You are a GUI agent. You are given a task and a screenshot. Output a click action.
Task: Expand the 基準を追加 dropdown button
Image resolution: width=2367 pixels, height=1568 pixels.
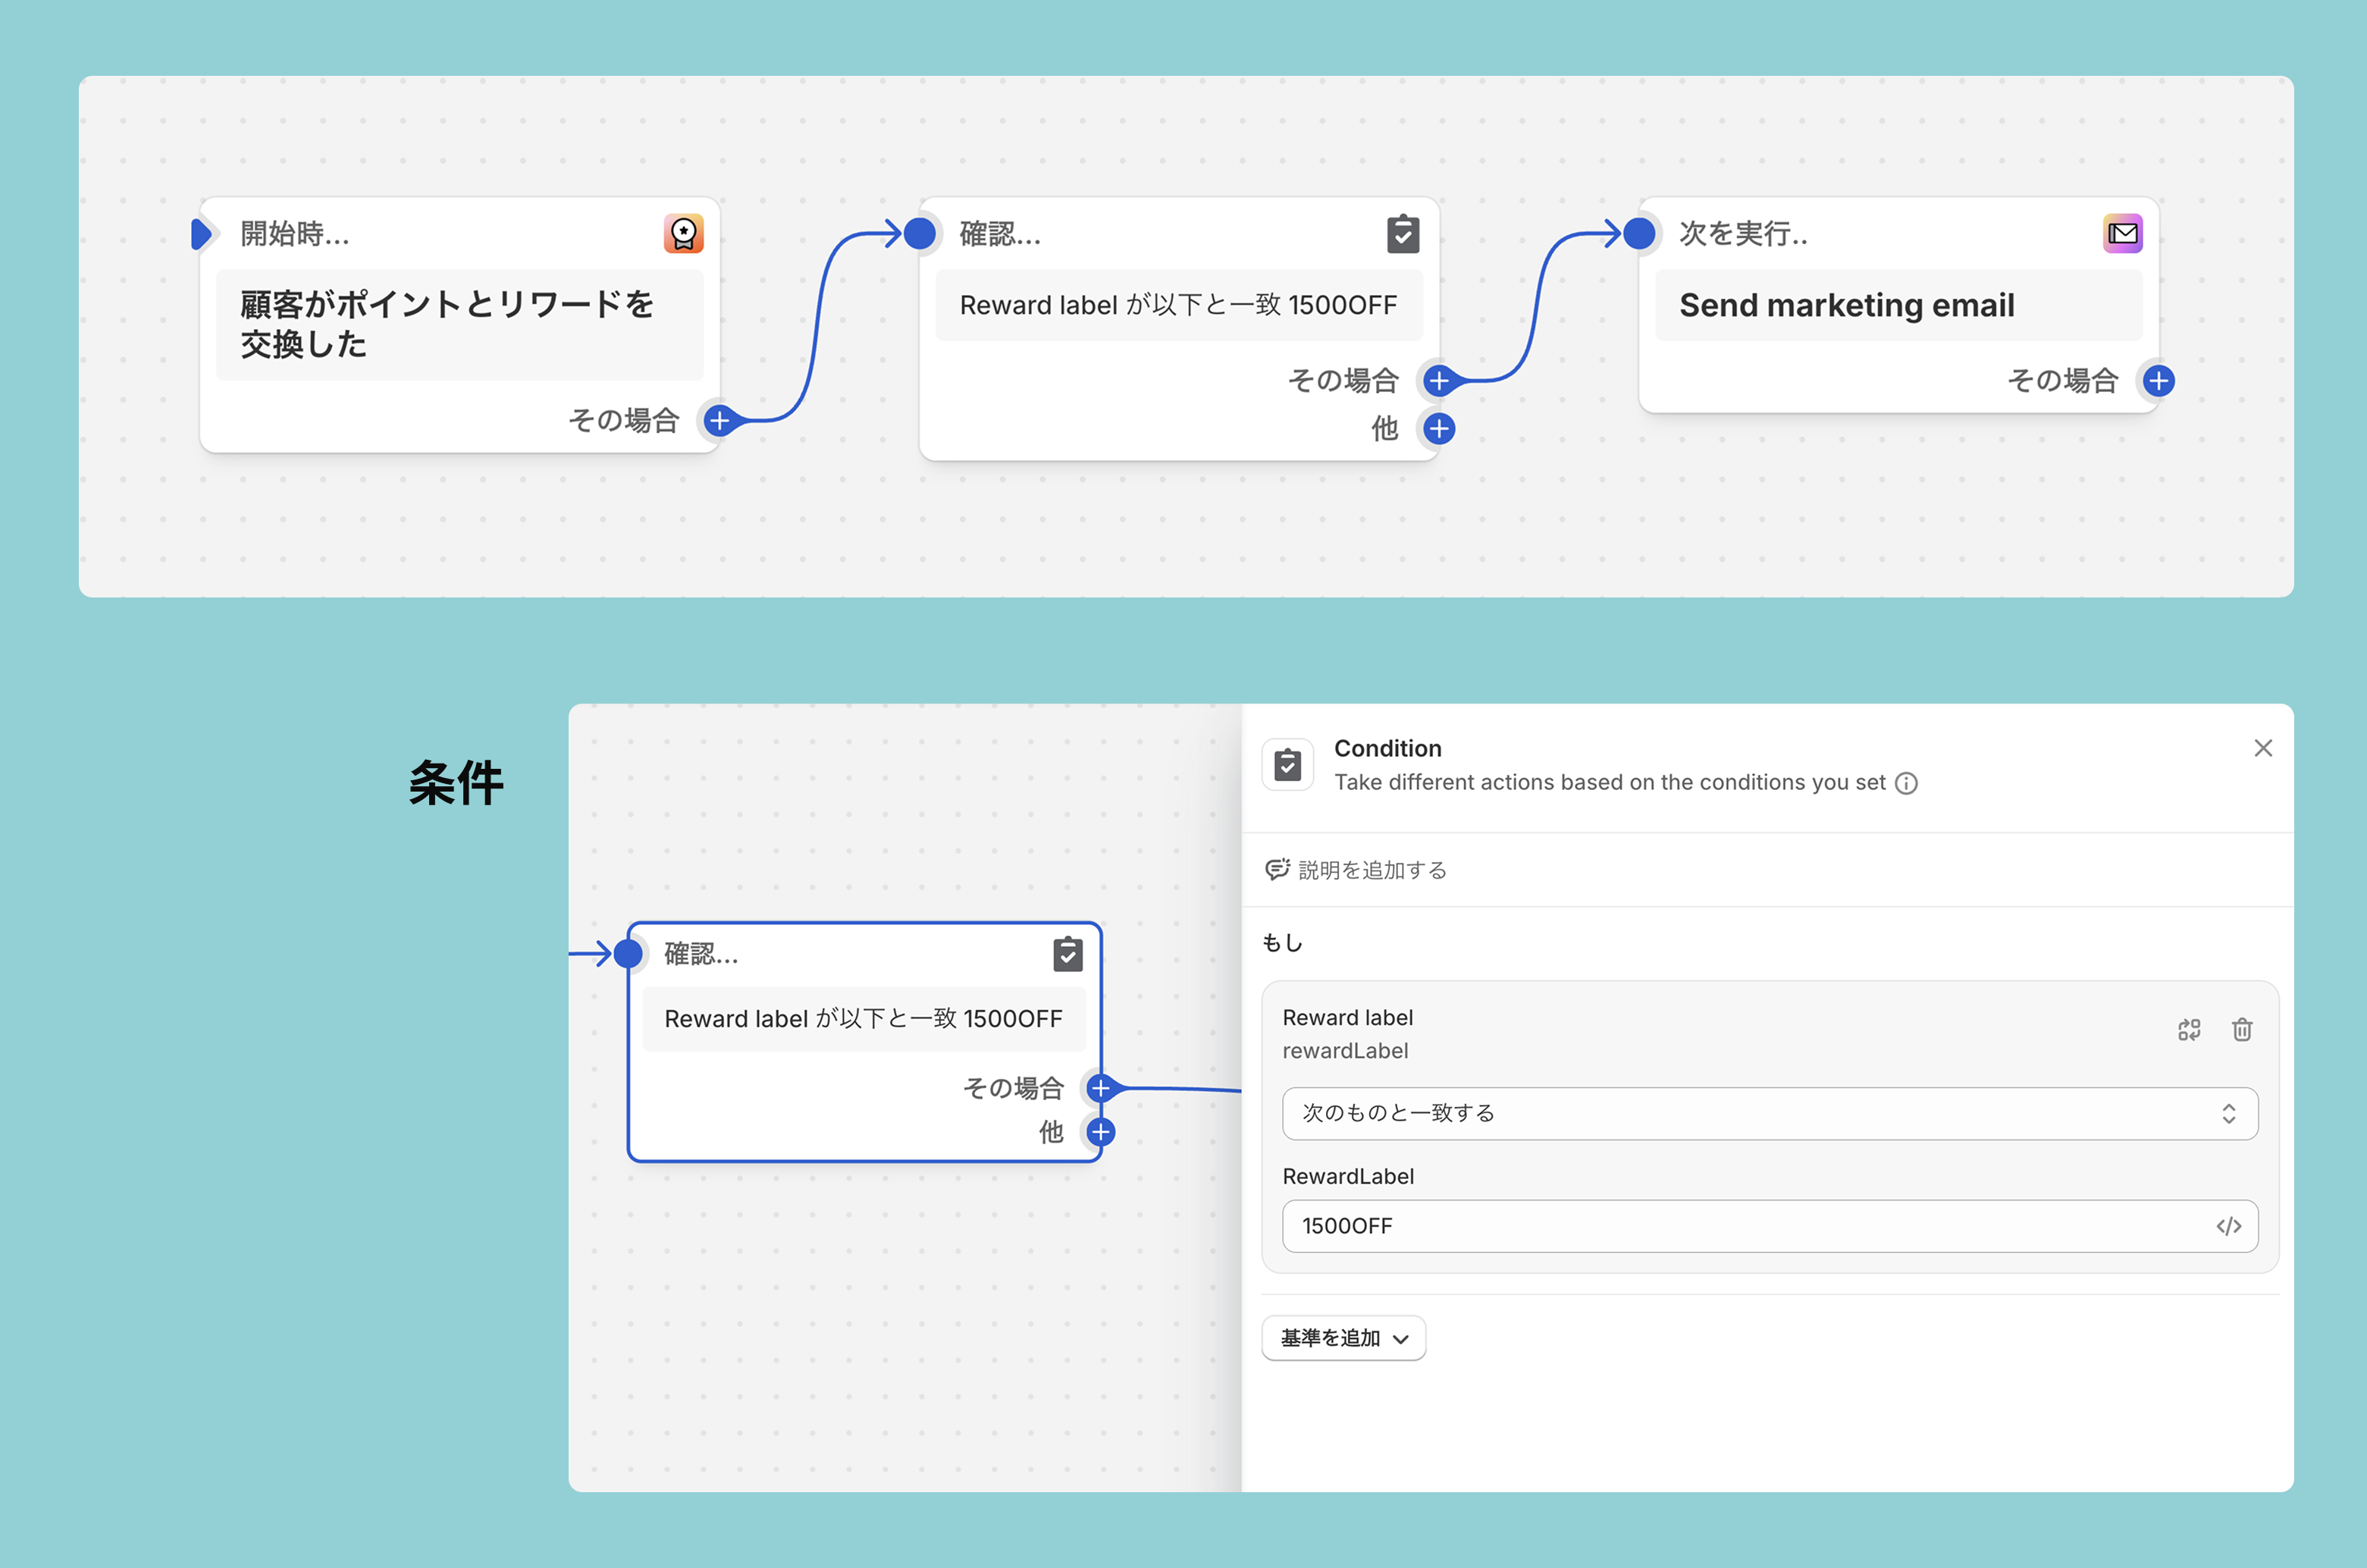[1343, 1338]
